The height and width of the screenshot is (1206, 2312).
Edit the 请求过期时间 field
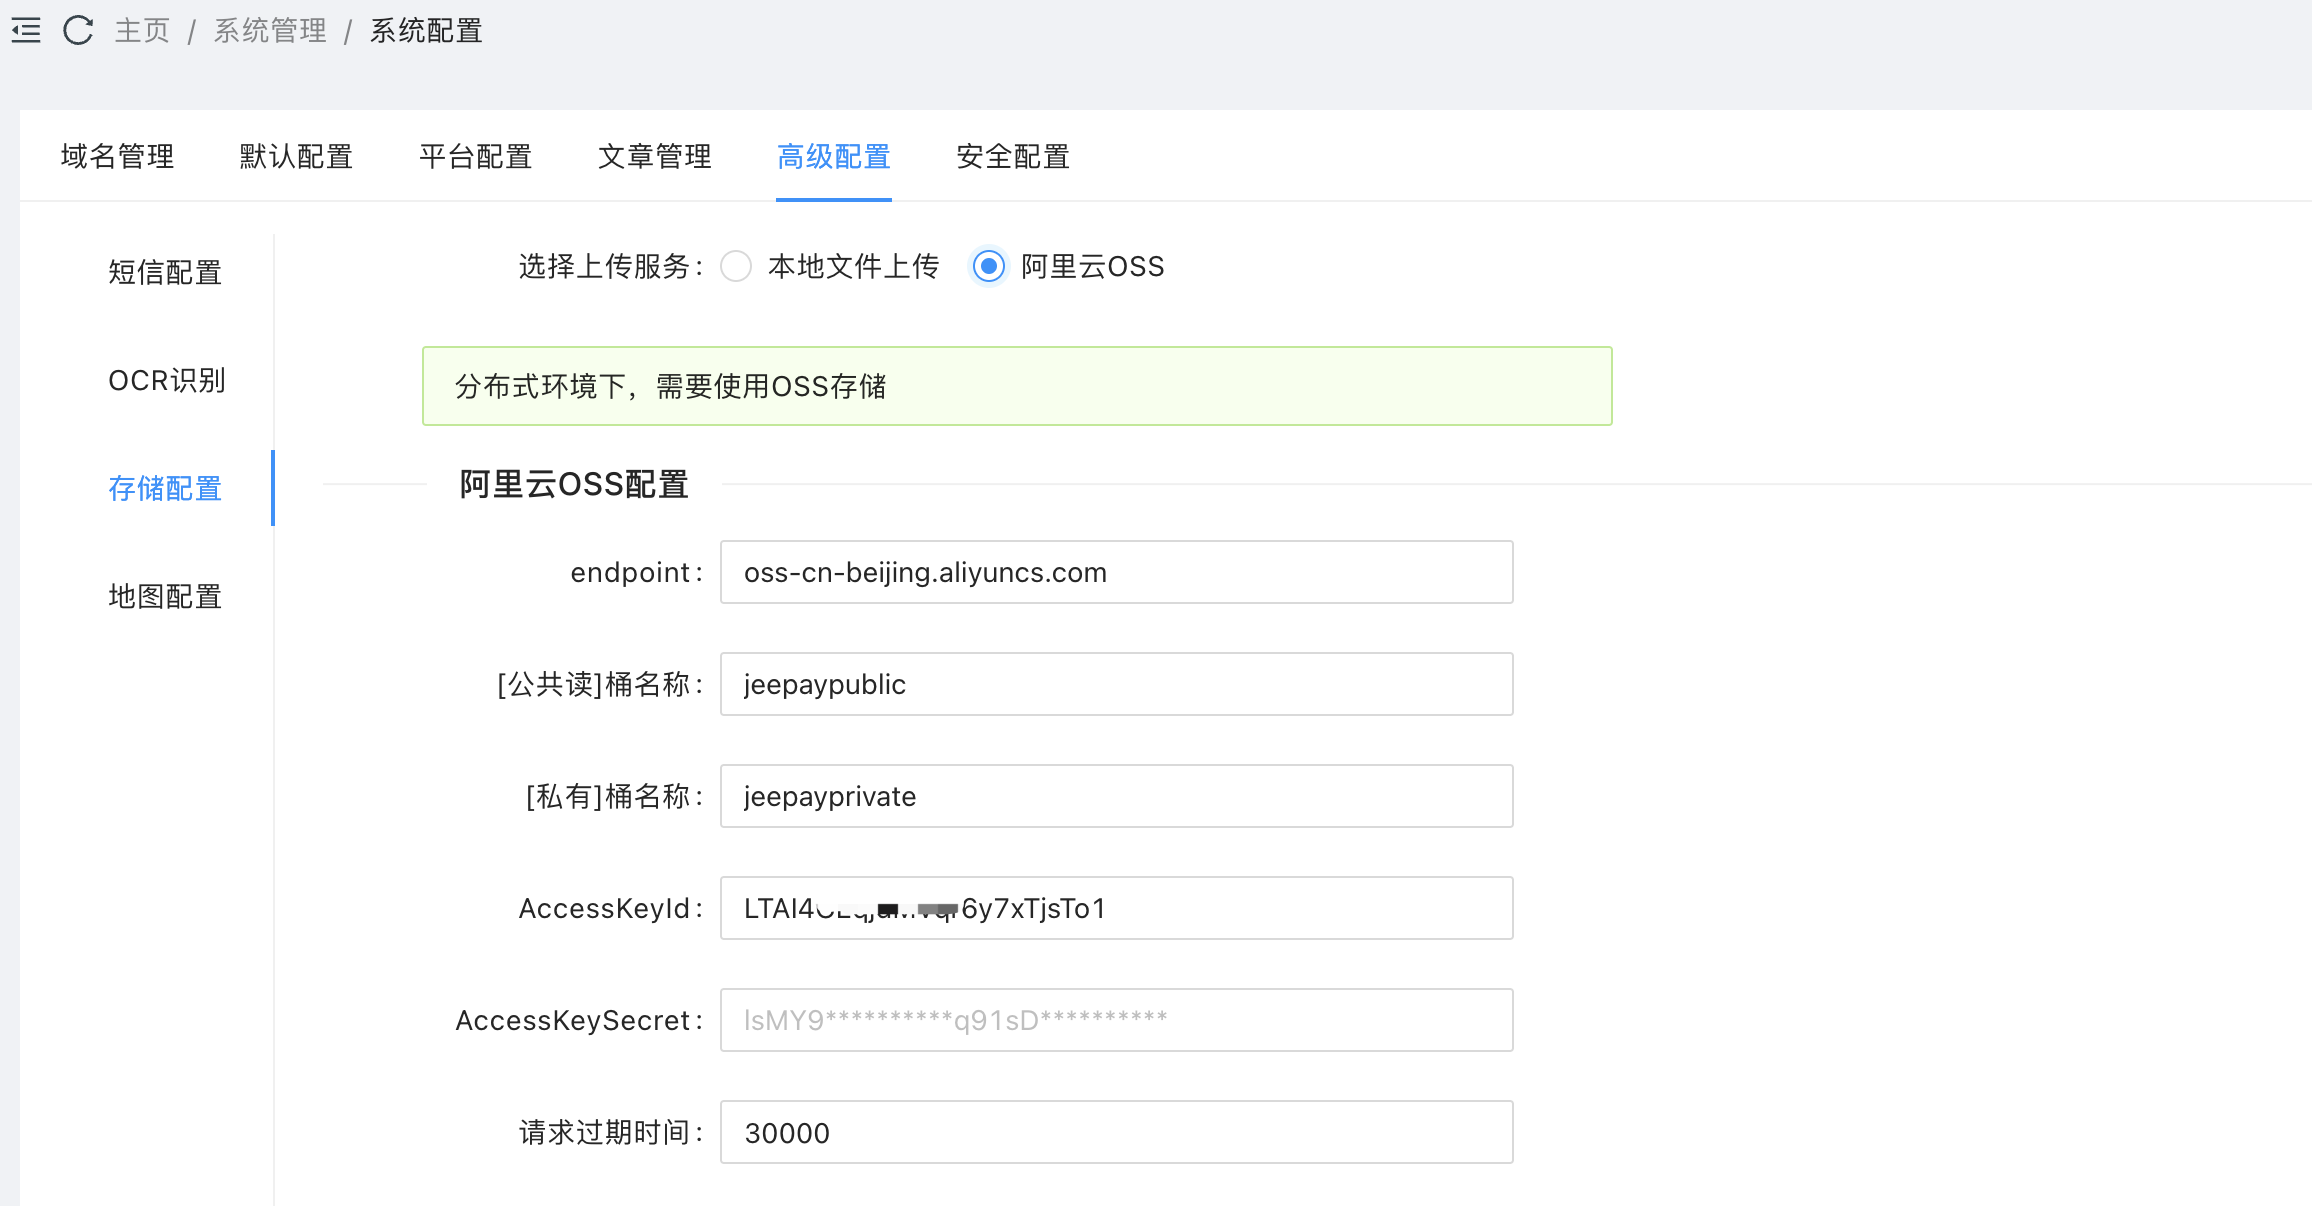(x=1116, y=1132)
